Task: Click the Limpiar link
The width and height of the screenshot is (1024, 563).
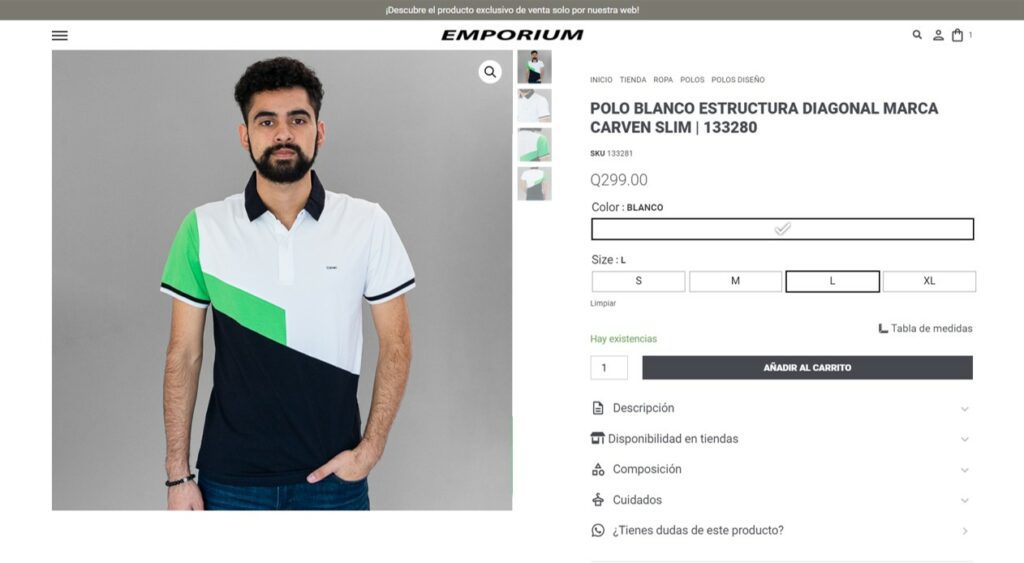Action: coord(603,303)
